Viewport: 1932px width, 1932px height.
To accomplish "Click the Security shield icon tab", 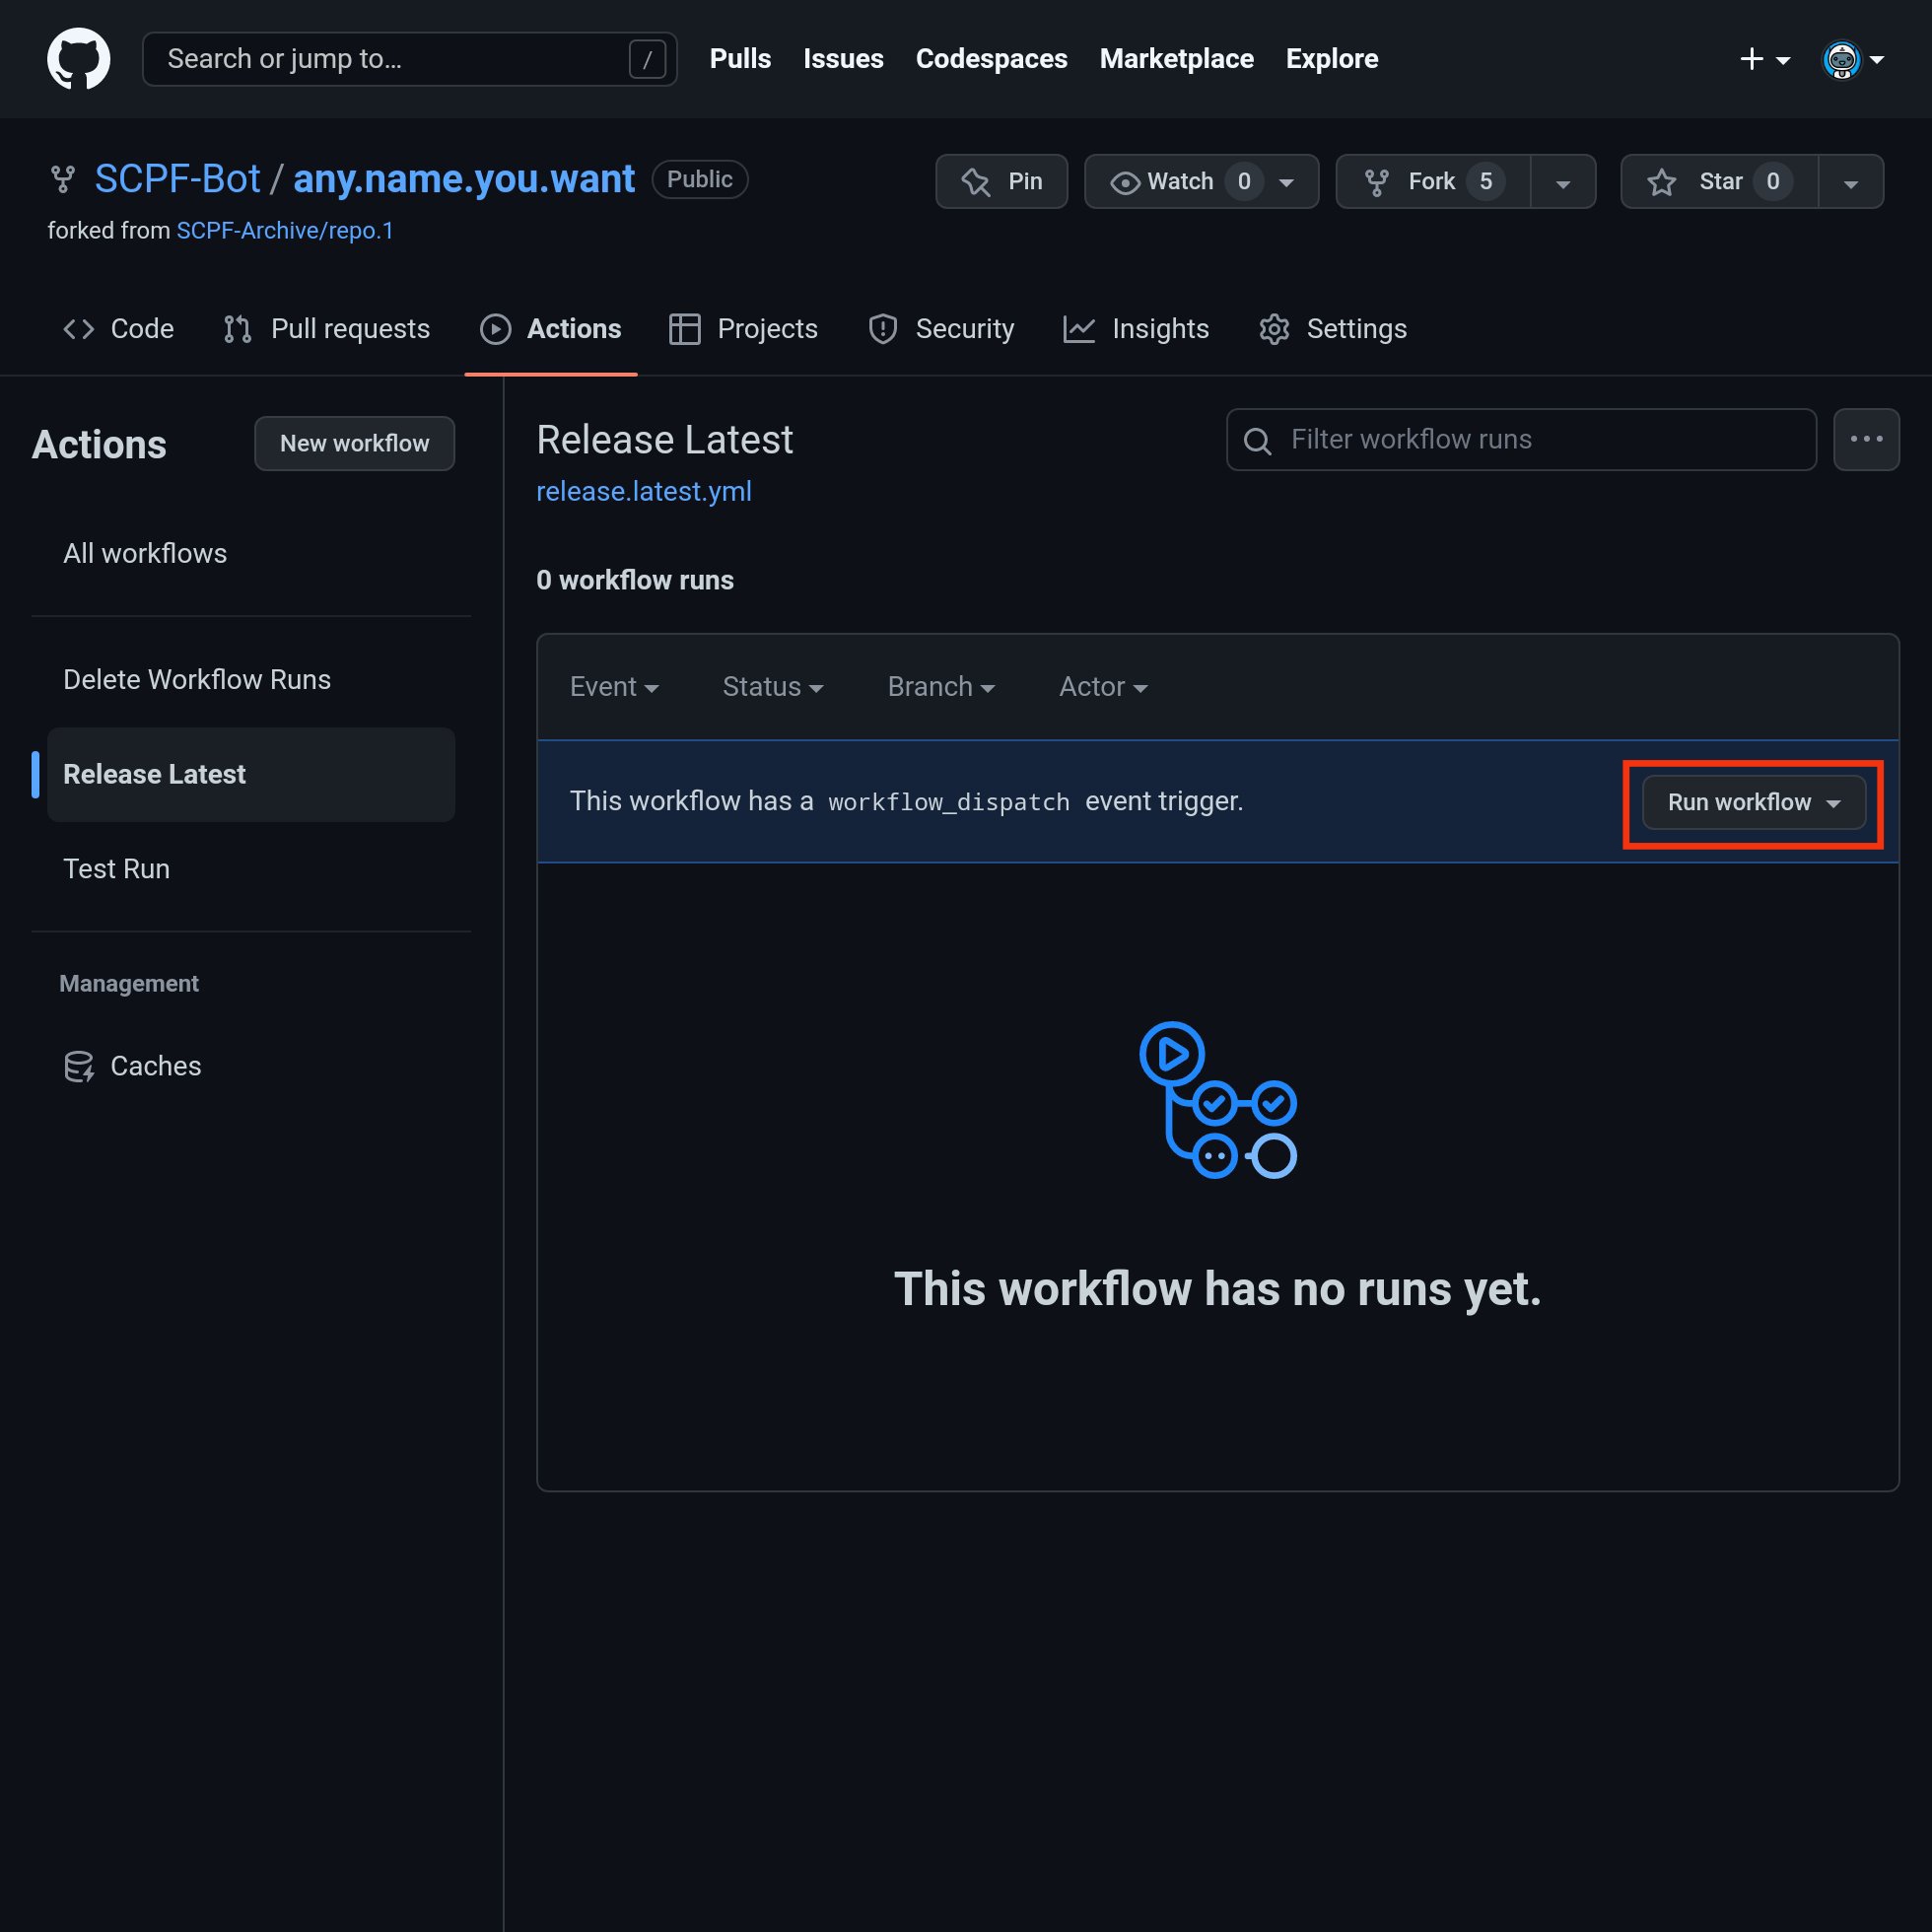I will pos(883,329).
